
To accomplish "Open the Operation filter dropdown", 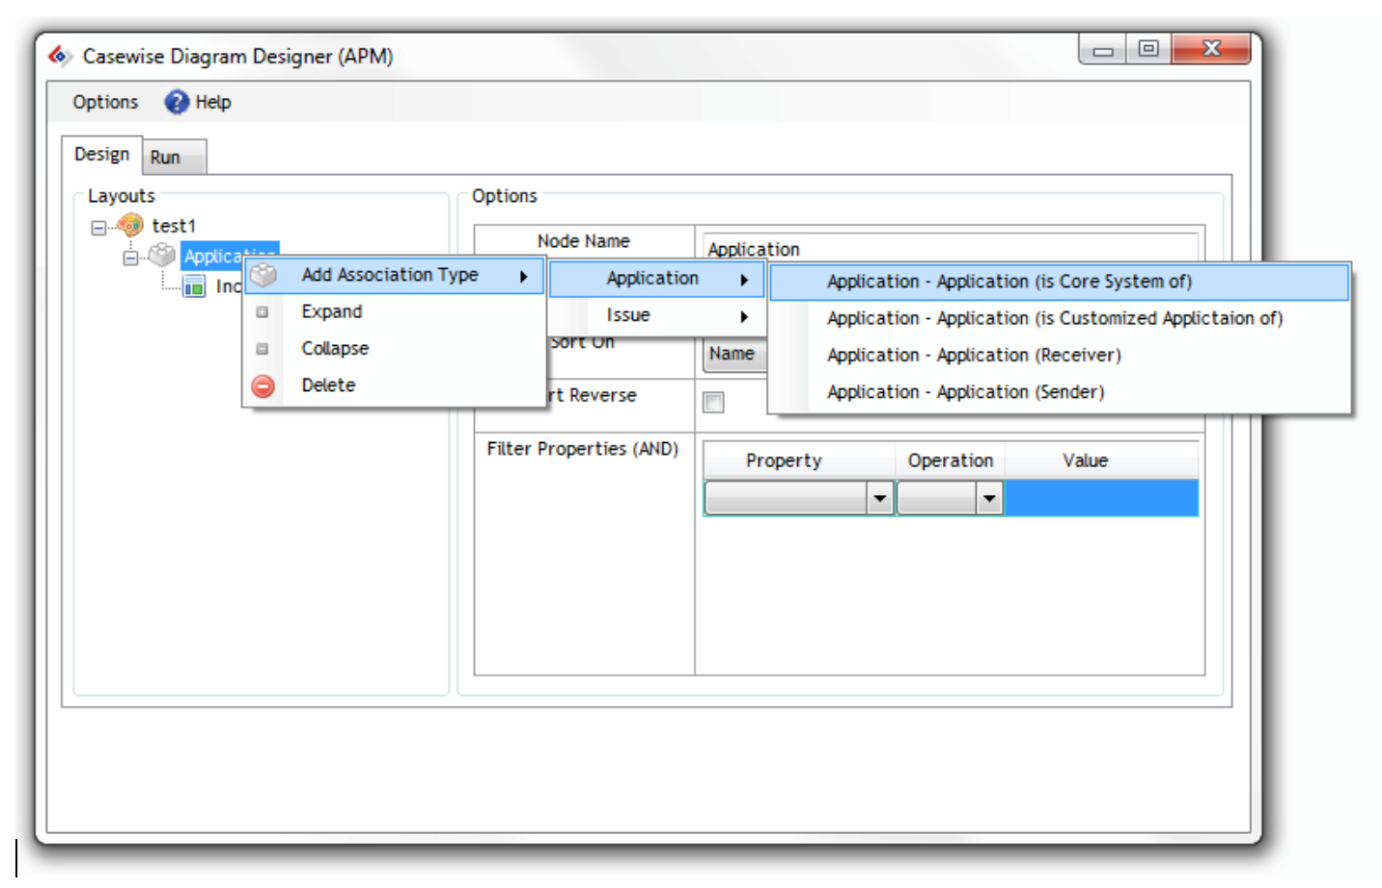I will tap(988, 498).
